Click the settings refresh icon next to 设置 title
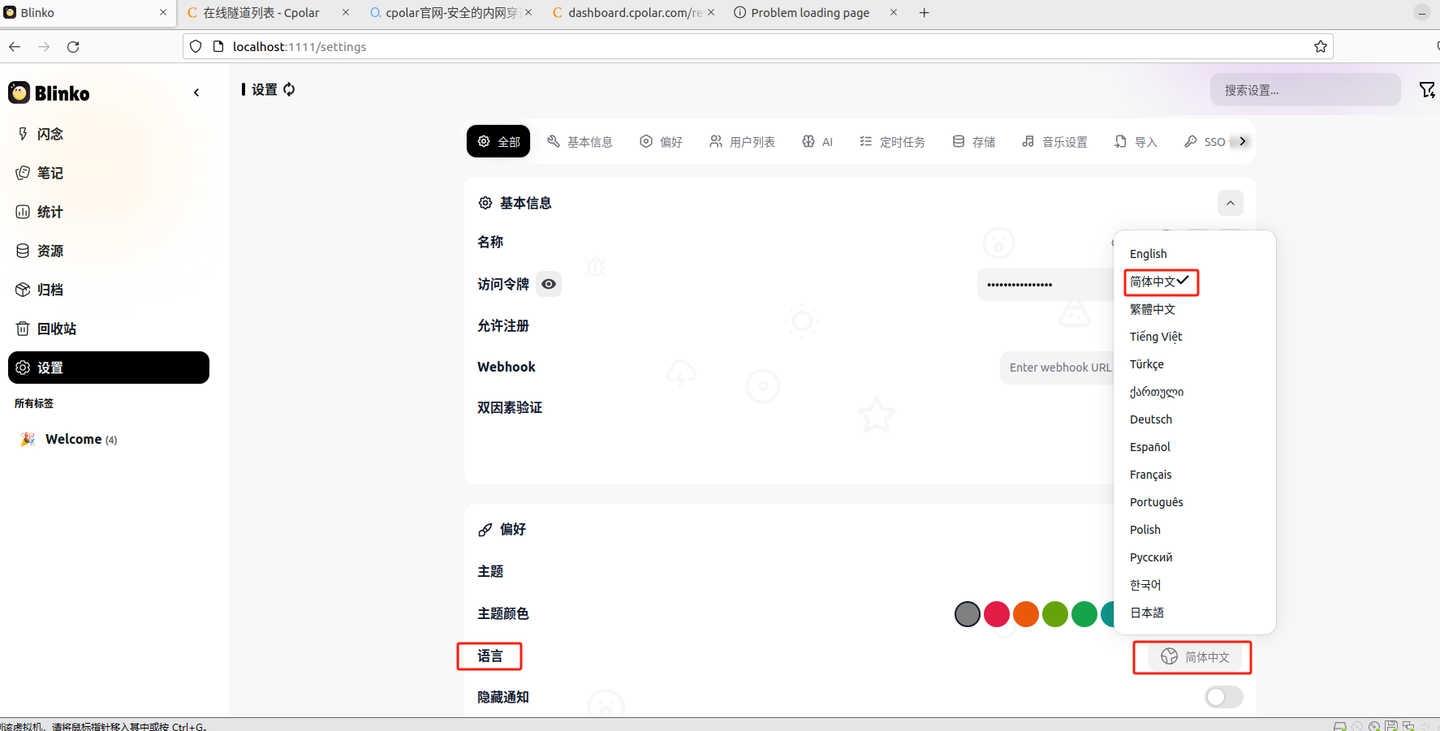1440x731 pixels. (x=289, y=89)
